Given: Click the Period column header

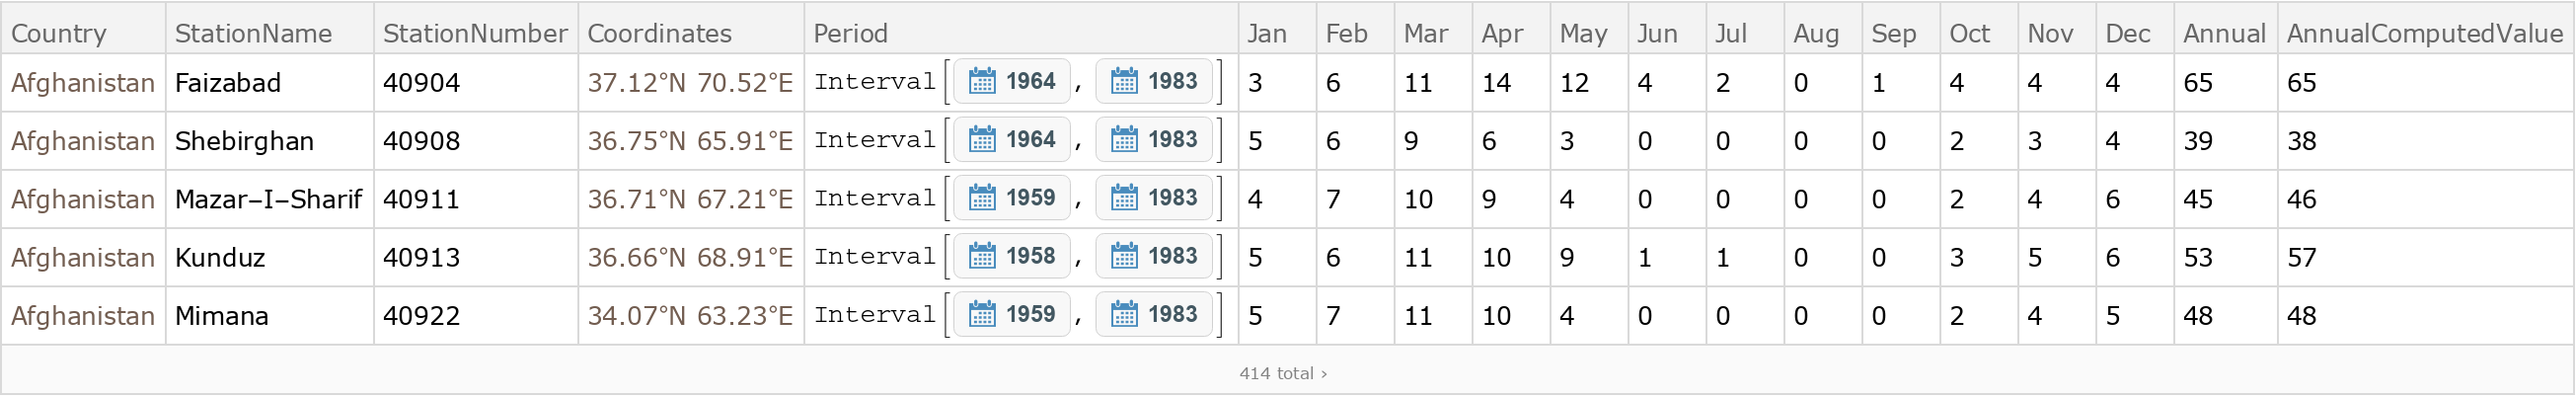Looking at the screenshot, I should click(850, 33).
